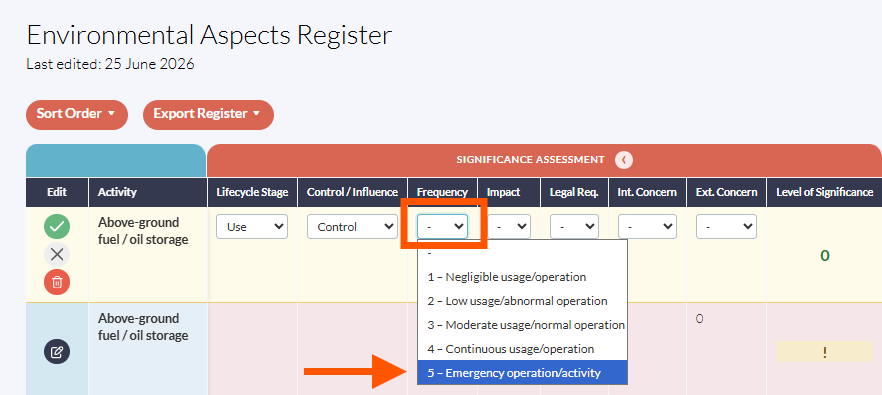
Task: Click the significance score 0 value
Action: pyautogui.click(x=824, y=256)
